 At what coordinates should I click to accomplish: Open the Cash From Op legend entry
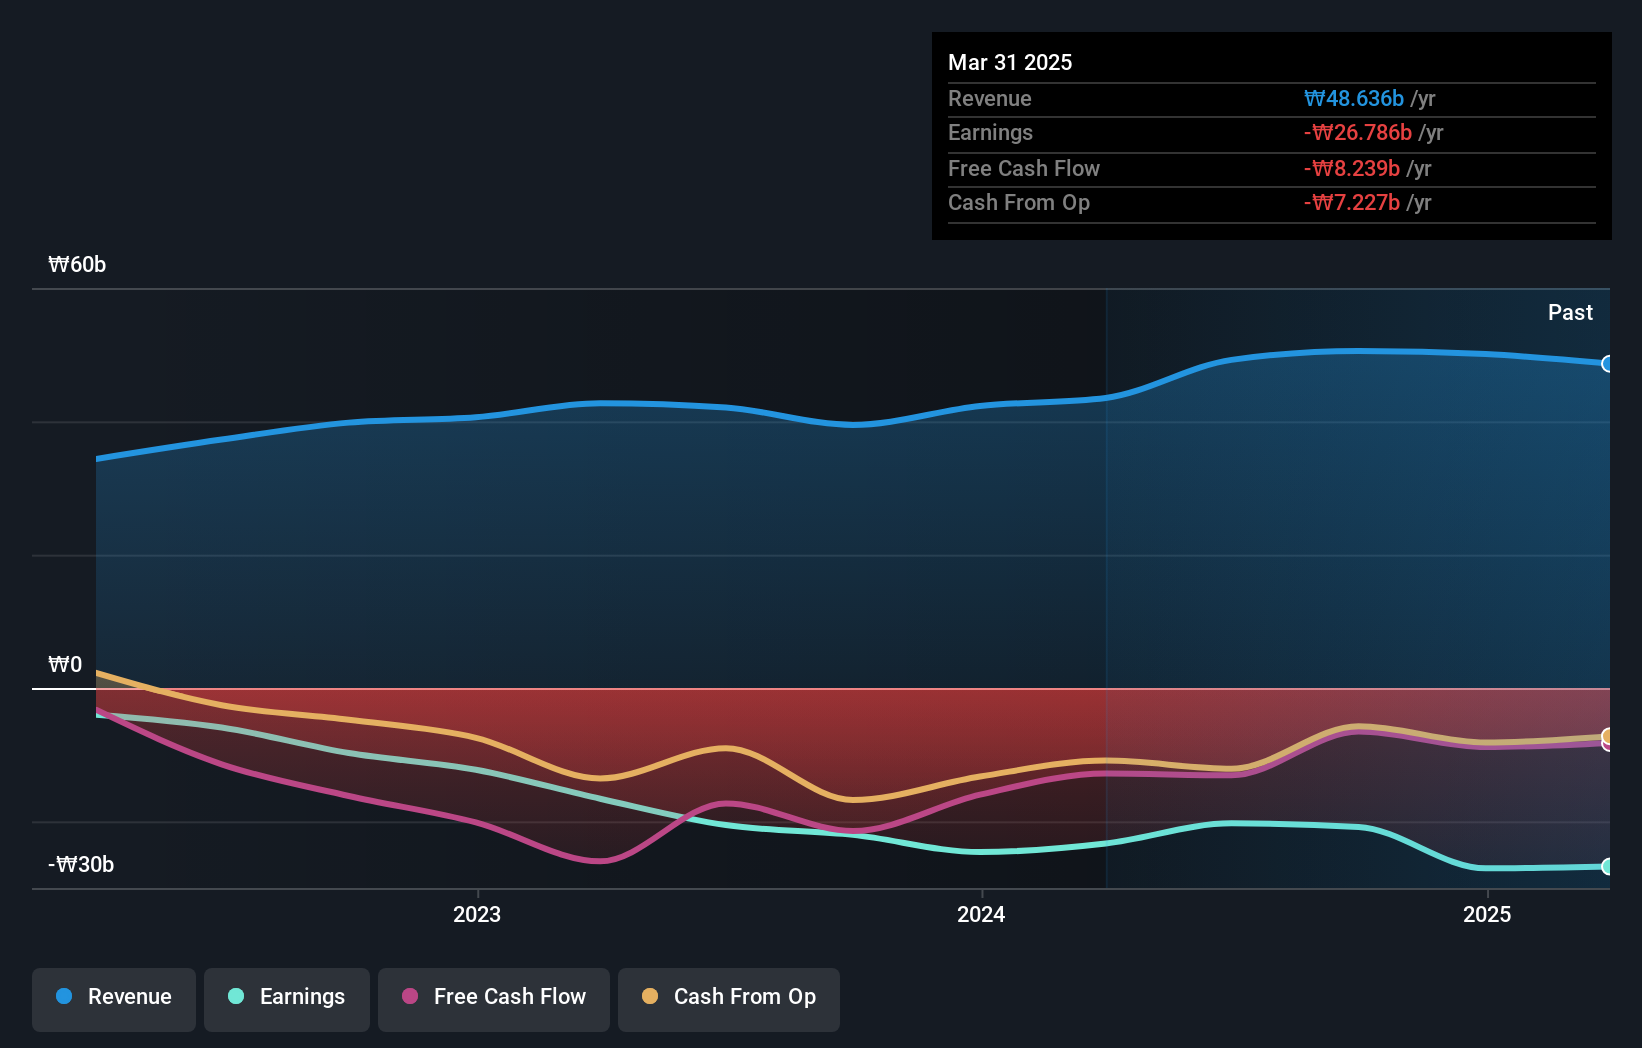(x=728, y=998)
